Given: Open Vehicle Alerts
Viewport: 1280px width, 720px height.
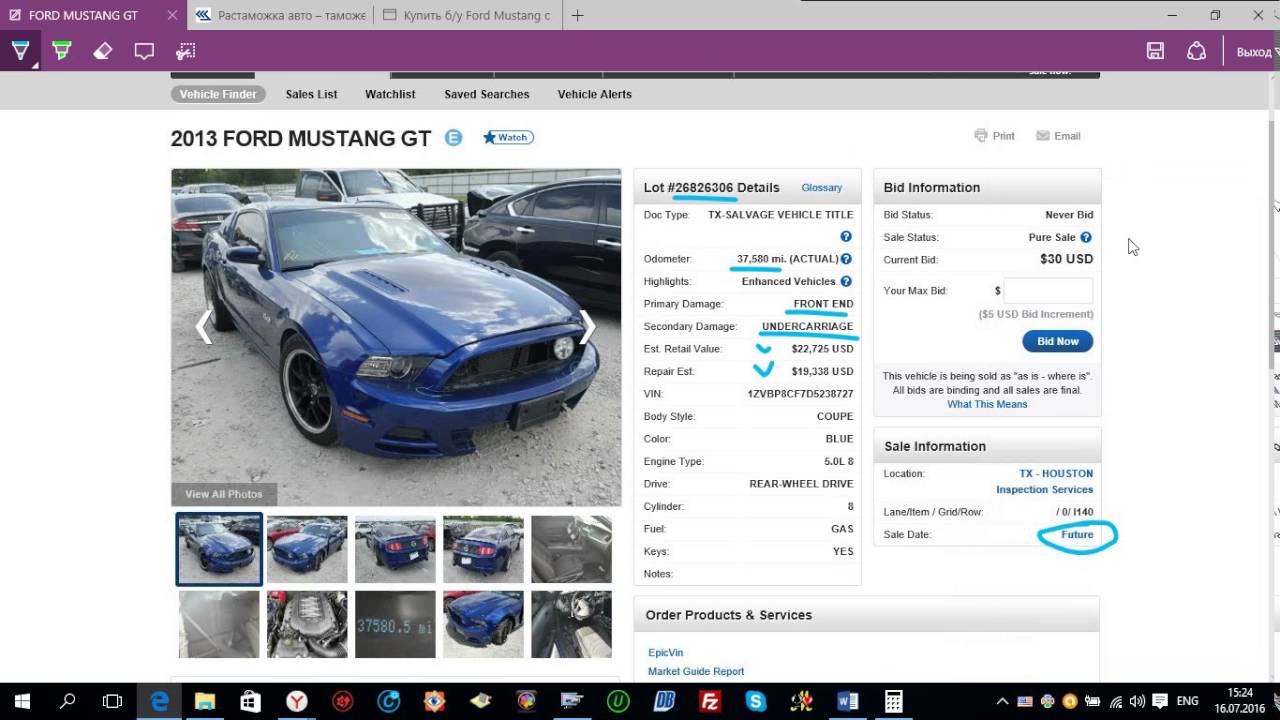Looking at the screenshot, I should (594, 94).
